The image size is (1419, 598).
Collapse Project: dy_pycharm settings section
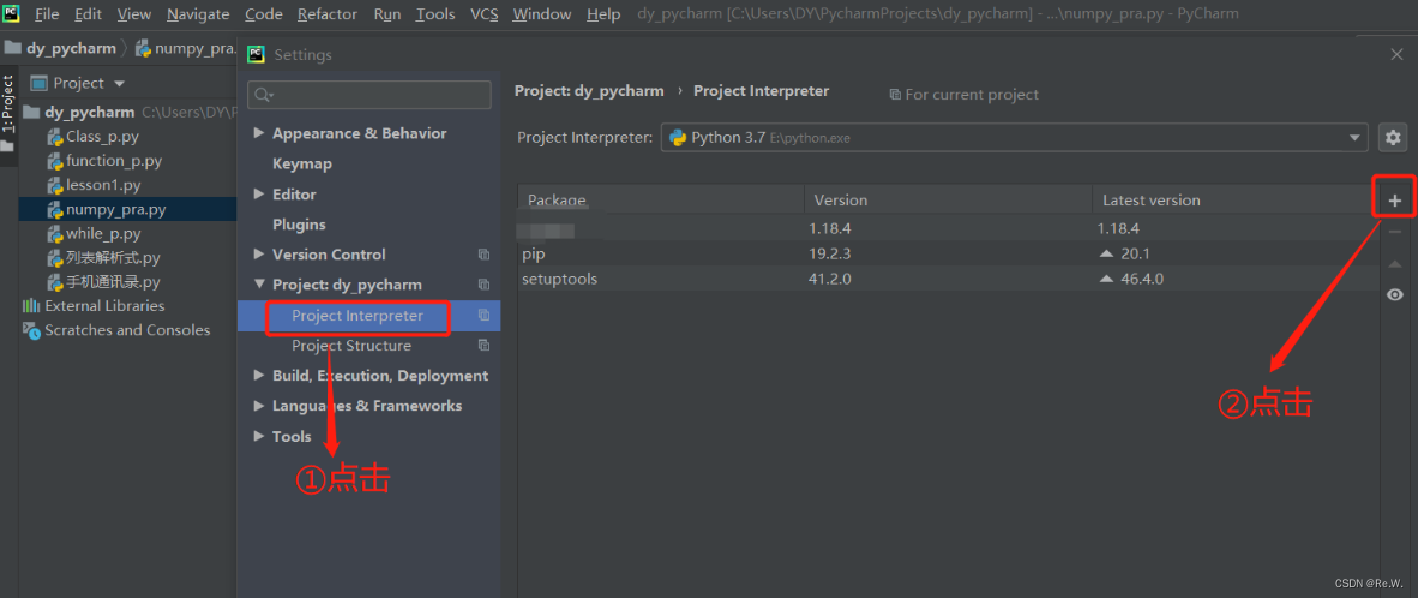click(259, 285)
